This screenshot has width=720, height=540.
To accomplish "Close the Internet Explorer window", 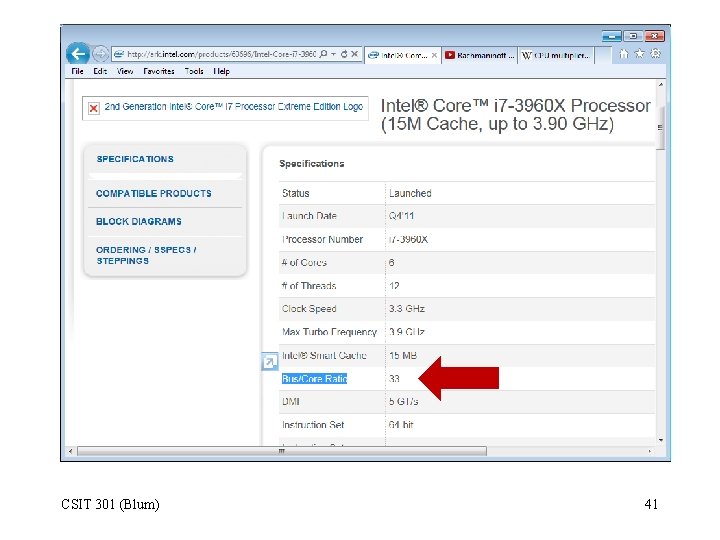I will tap(654, 36).
